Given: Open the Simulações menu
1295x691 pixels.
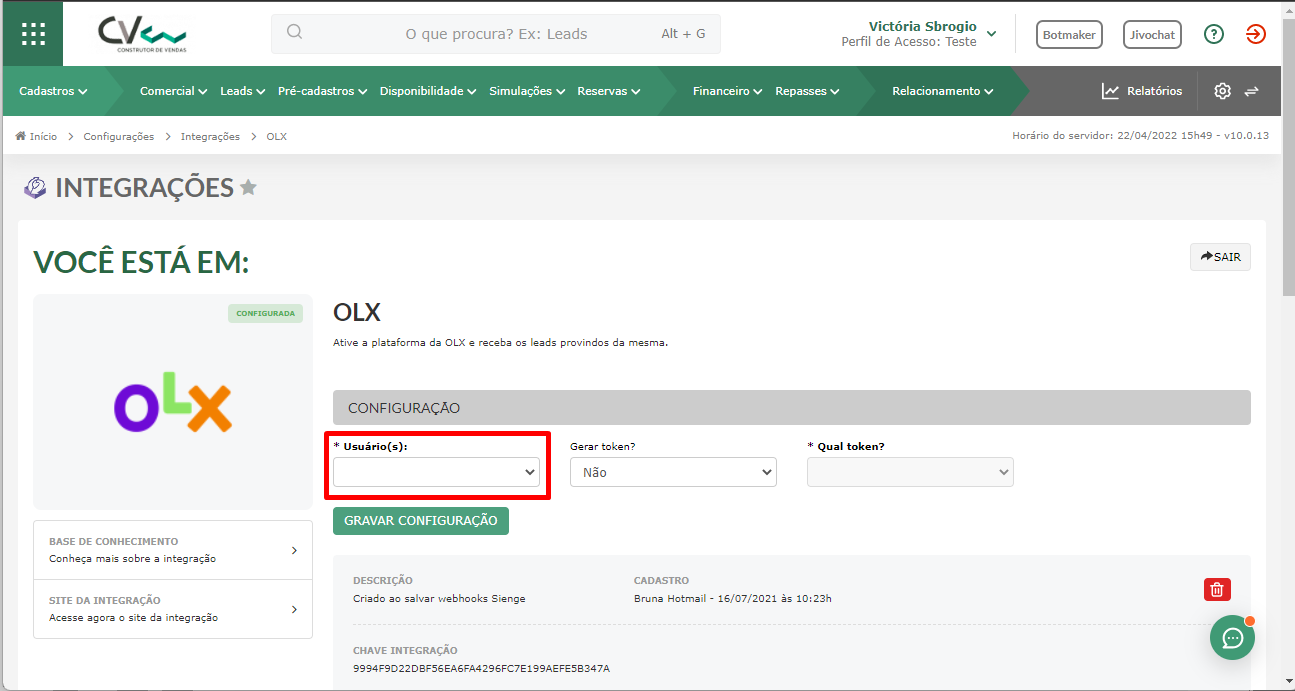Looking at the screenshot, I should [527, 91].
